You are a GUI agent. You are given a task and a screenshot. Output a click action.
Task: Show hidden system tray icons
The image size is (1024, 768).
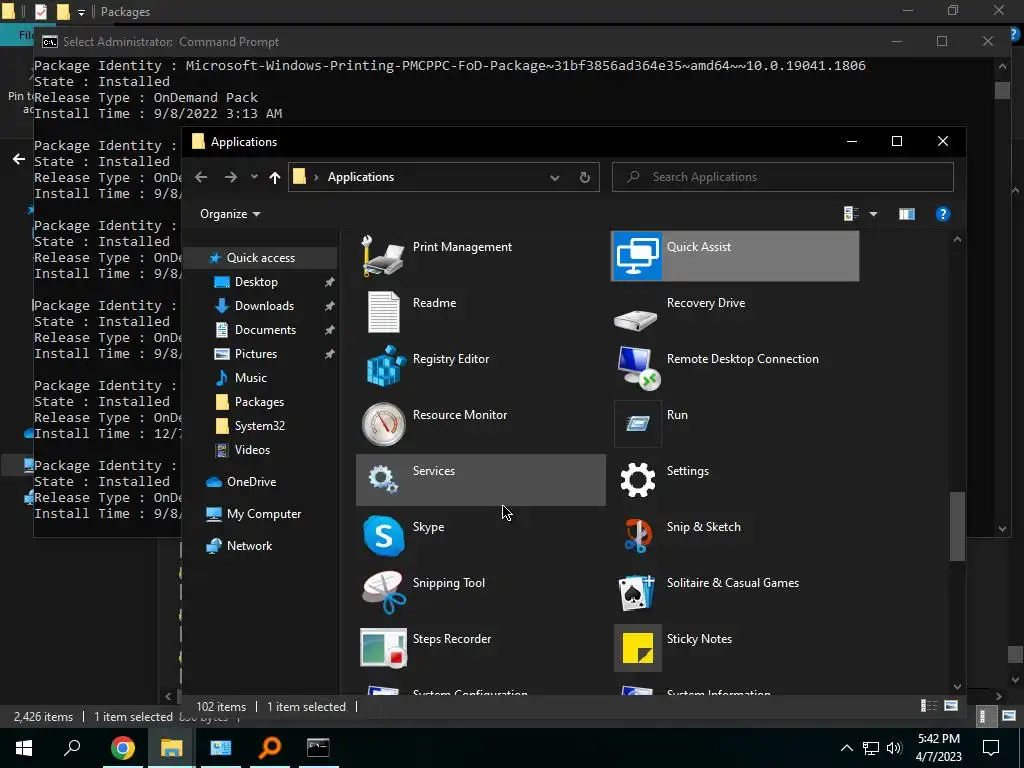point(846,748)
